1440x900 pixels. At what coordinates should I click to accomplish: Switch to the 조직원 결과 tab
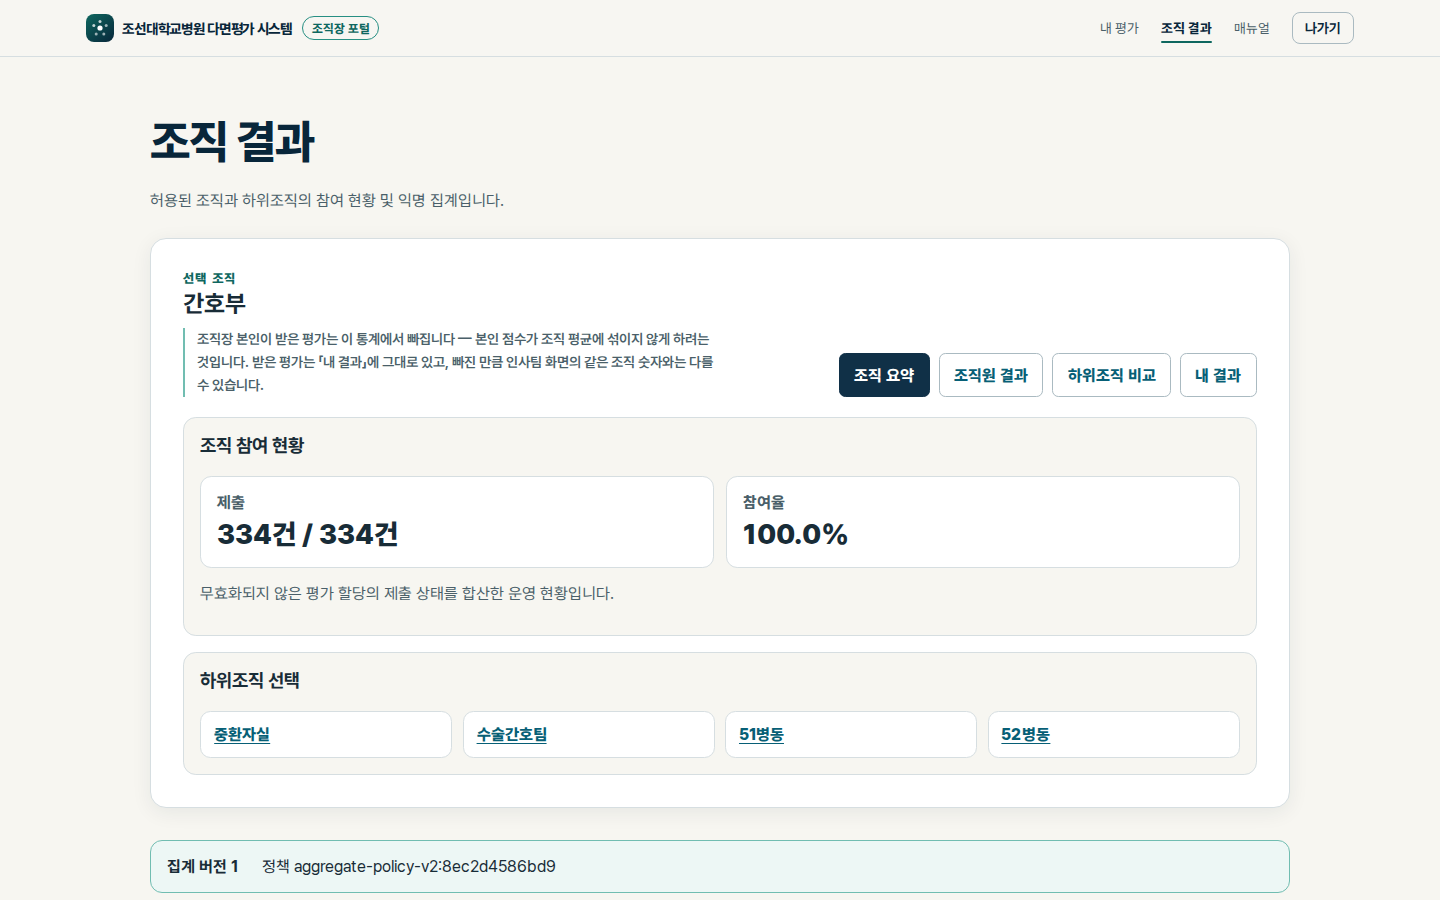[x=991, y=375]
